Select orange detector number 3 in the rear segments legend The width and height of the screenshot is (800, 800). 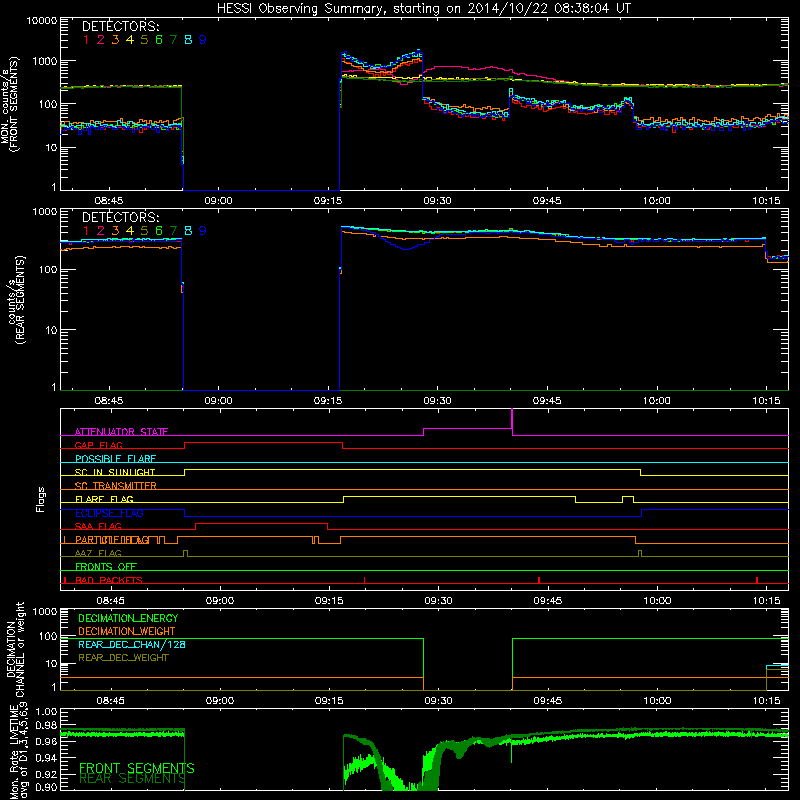tap(115, 231)
